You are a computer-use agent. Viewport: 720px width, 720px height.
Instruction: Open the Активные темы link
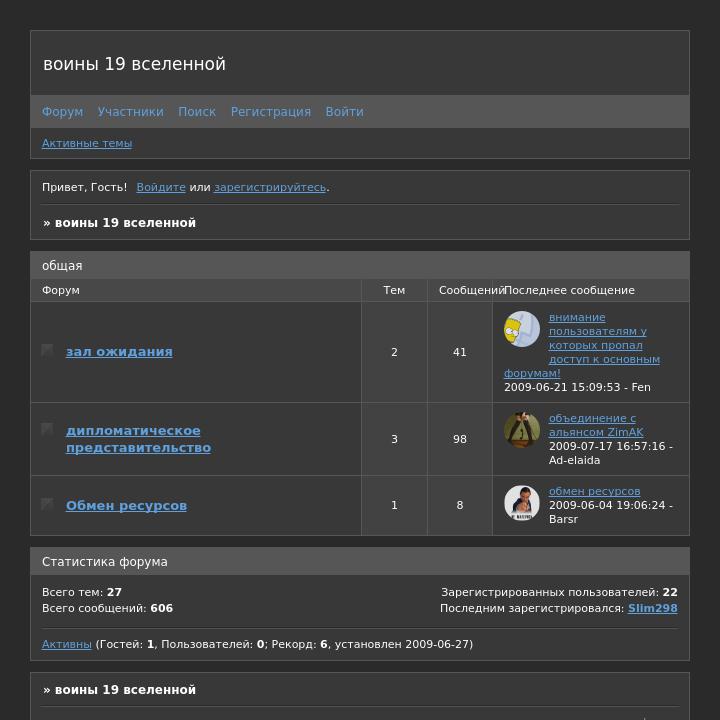(87, 143)
